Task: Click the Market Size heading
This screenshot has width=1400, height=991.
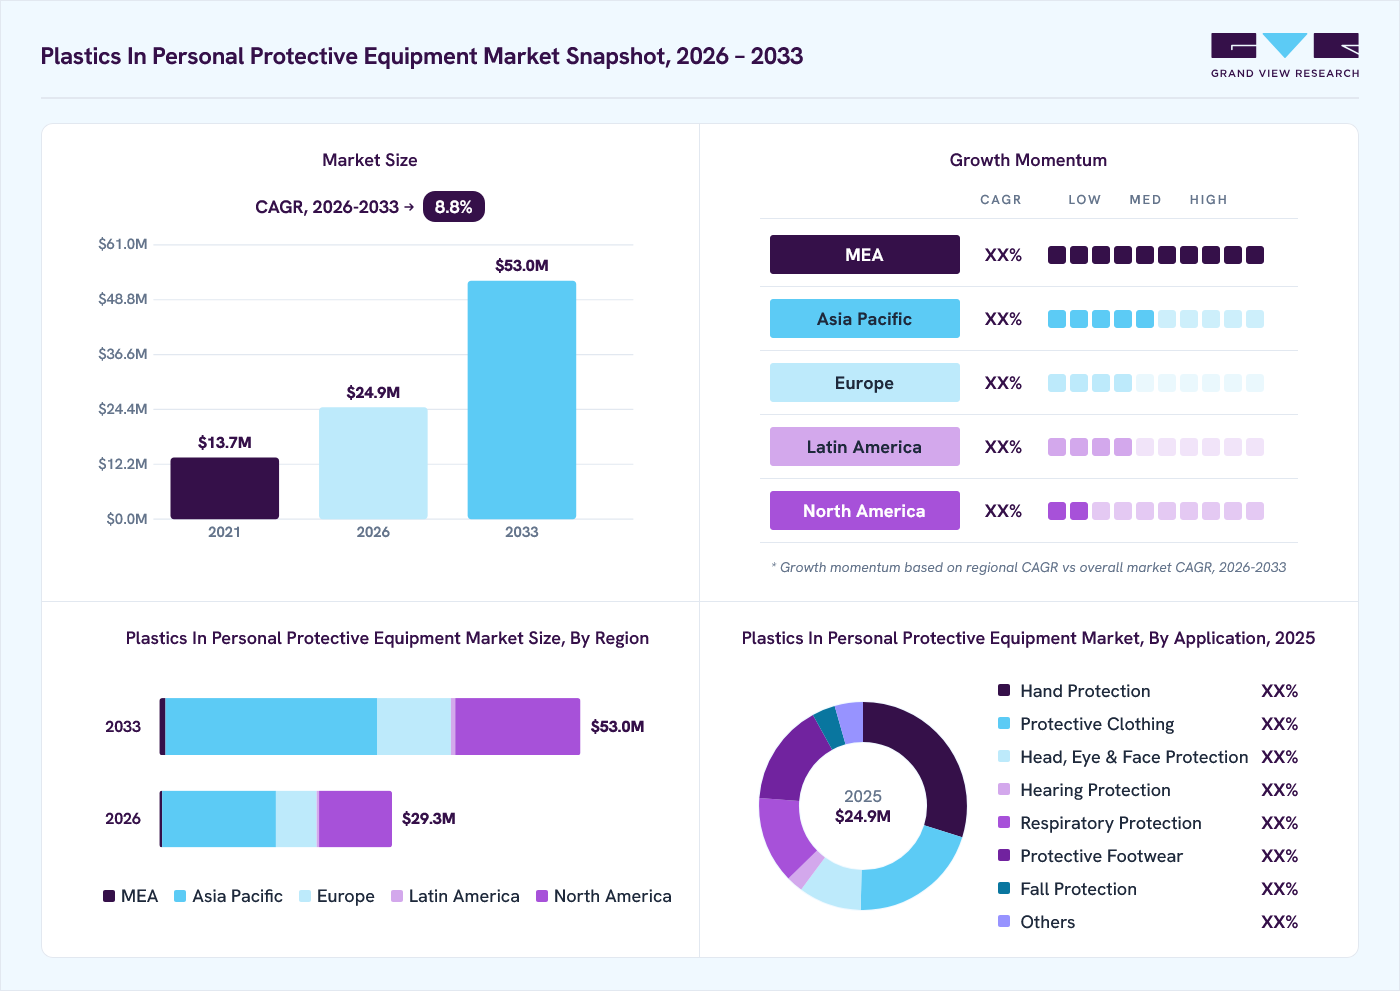Action: 370,160
